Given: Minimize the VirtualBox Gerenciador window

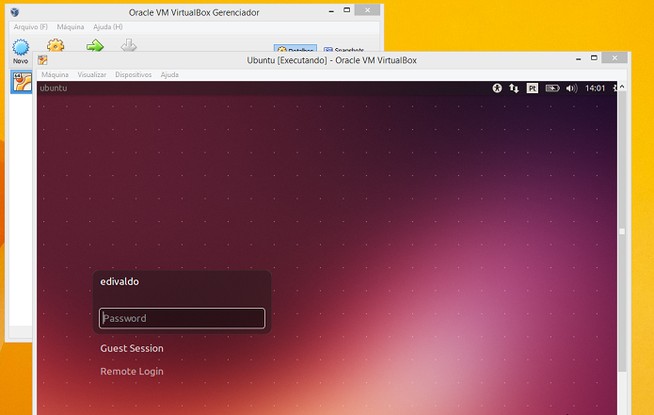Looking at the screenshot, I should pyautogui.click(x=331, y=11).
